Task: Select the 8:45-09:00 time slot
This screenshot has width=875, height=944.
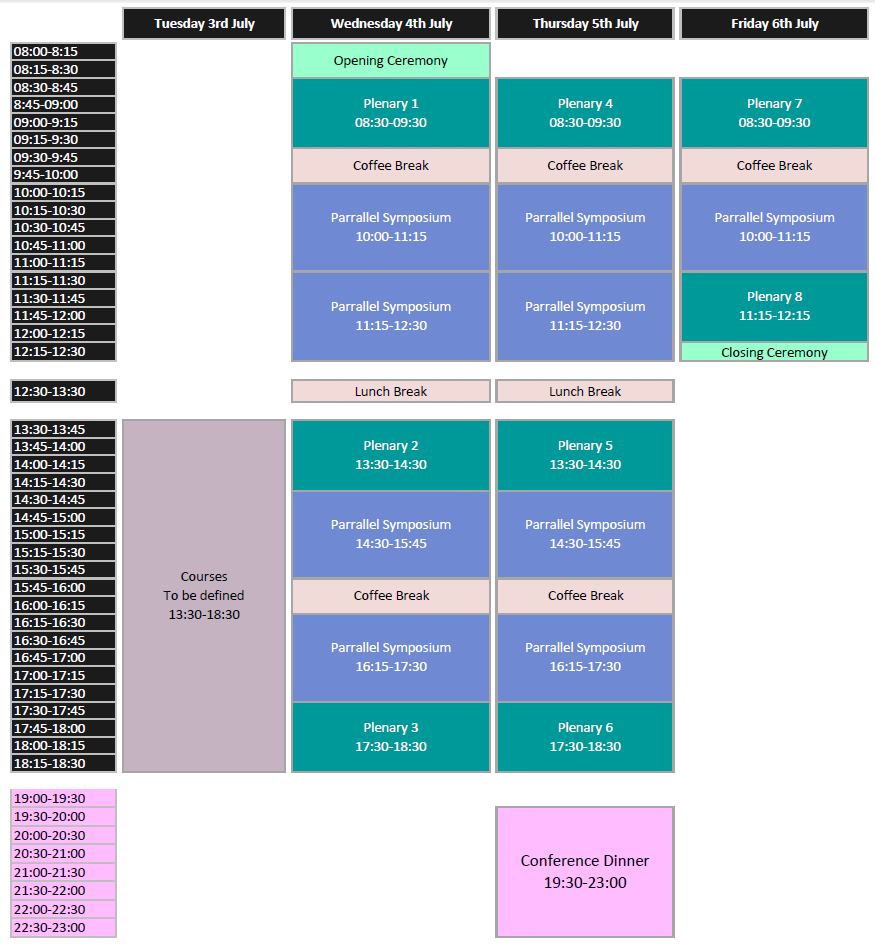Action: [x=63, y=105]
